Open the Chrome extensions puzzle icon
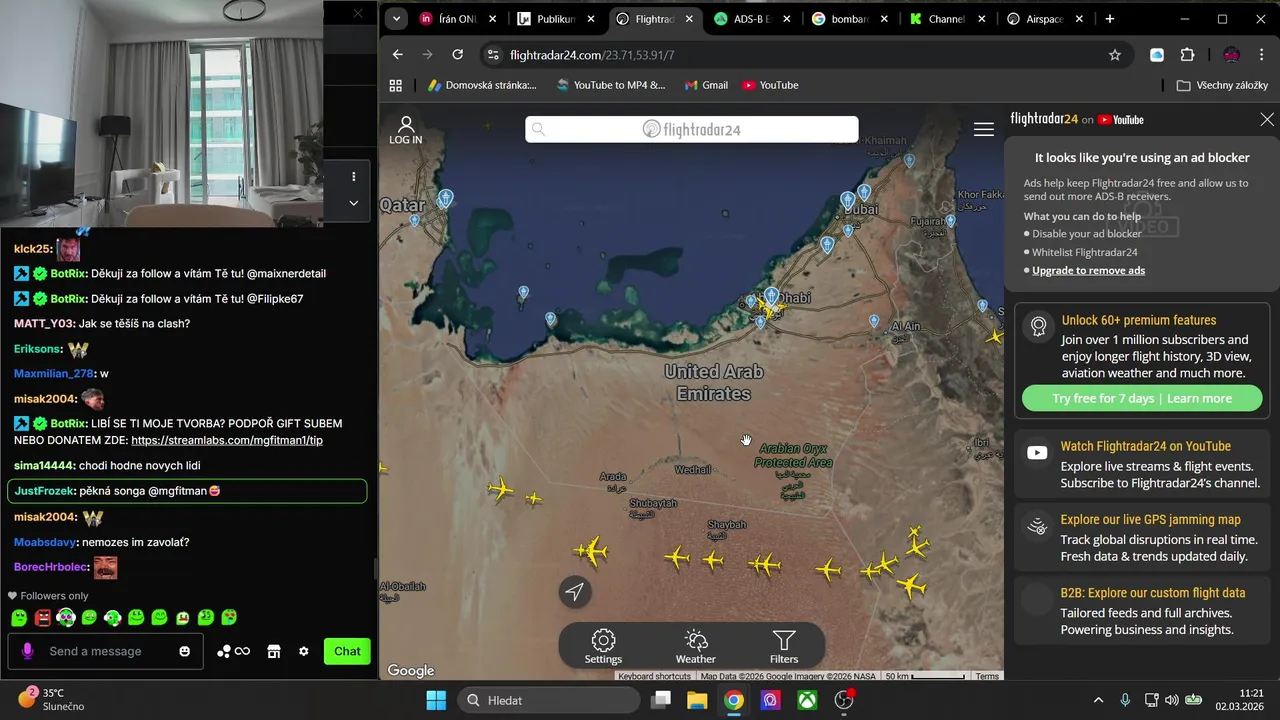 point(1187,55)
